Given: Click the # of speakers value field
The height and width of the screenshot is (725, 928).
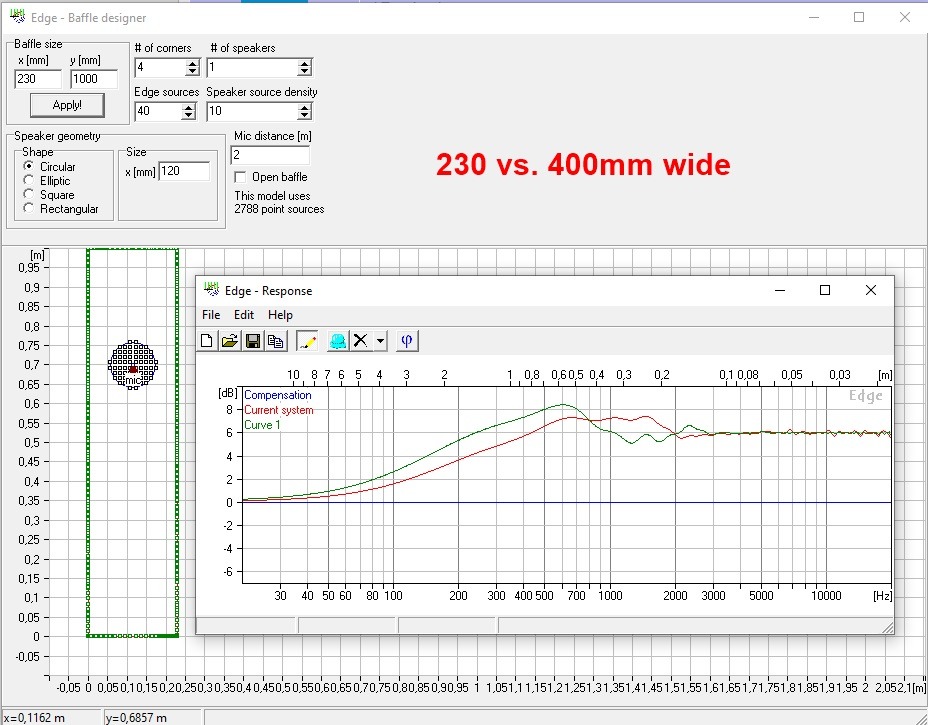Looking at the screenshot, I should [252, 67].
